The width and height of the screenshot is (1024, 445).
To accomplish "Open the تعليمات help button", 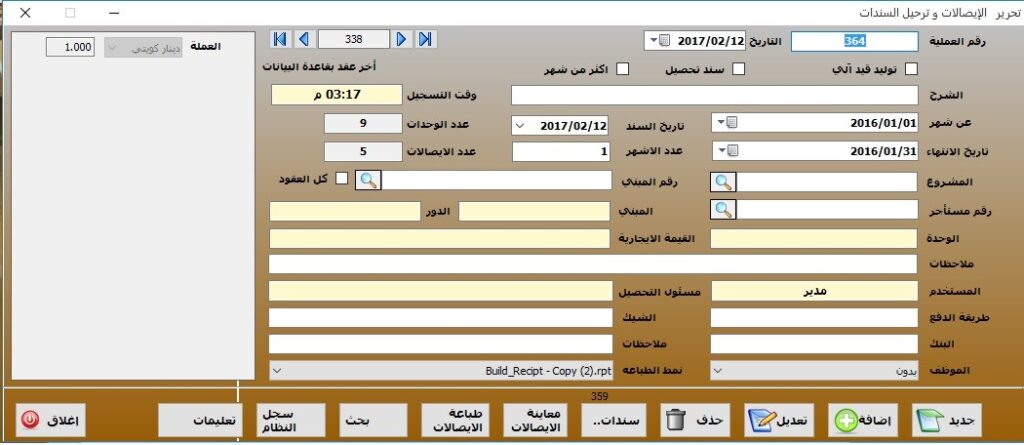I will tap(200, 420).
